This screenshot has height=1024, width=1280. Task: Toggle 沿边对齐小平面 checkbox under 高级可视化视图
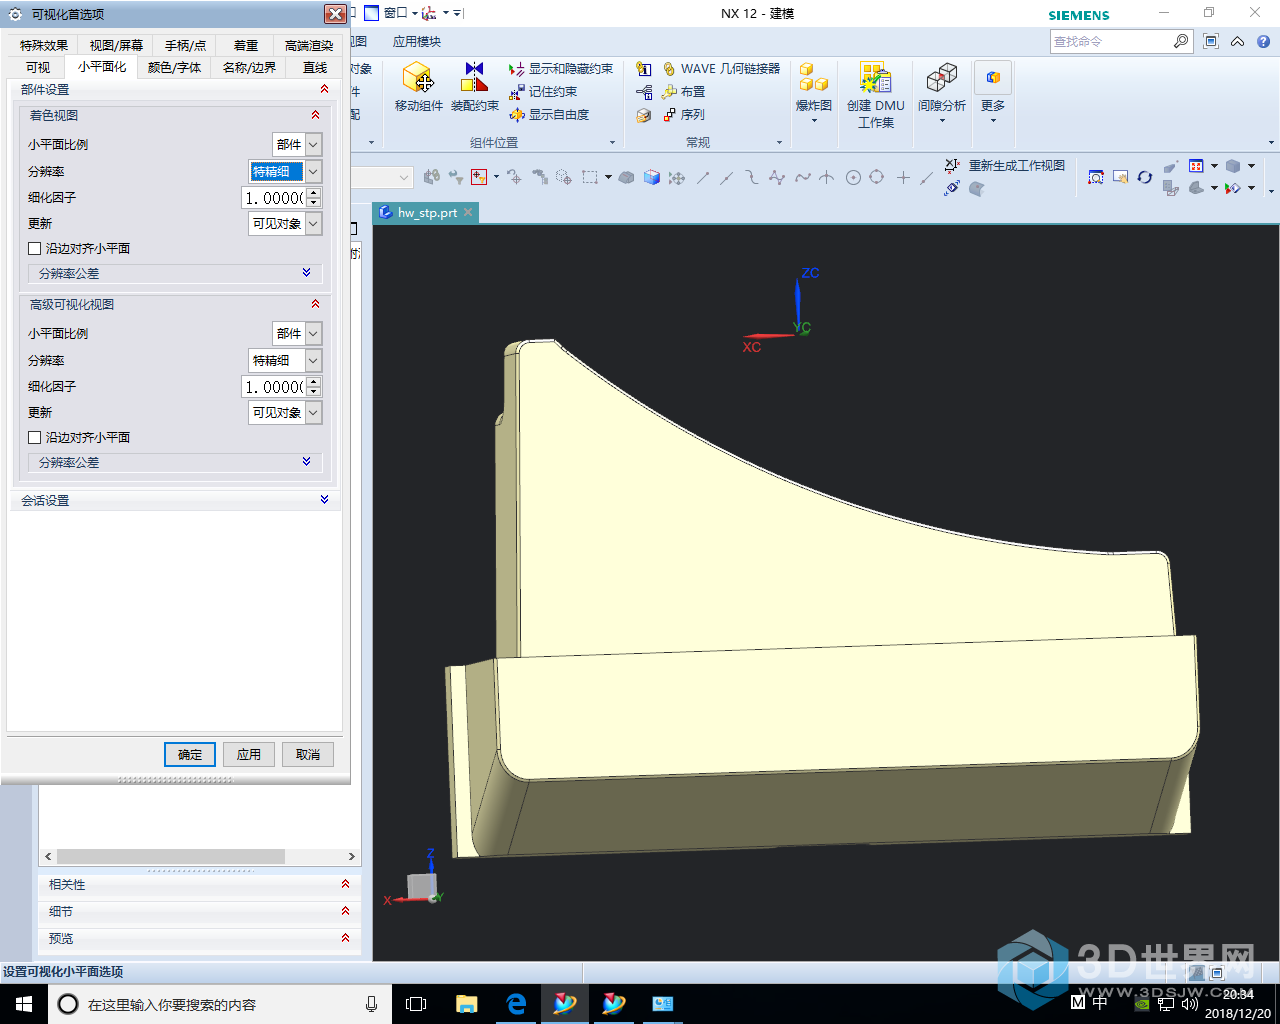(x=35, y=437)
